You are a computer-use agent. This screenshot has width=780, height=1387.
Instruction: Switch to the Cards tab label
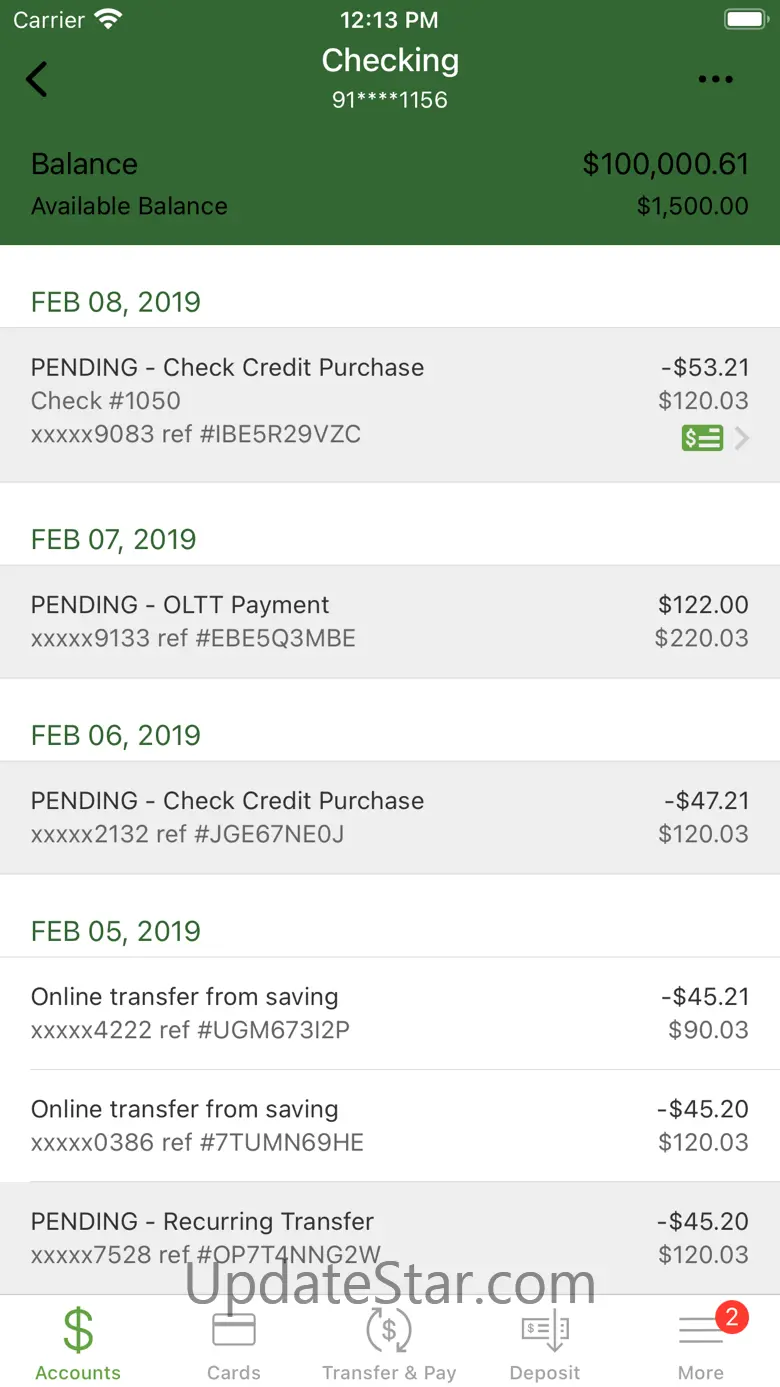pos(234,1373)
